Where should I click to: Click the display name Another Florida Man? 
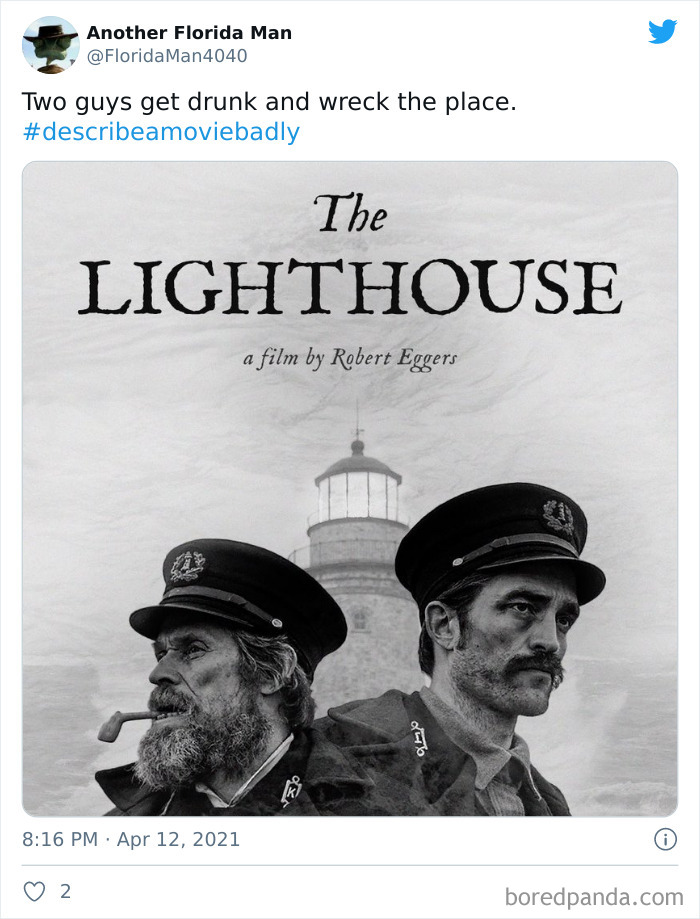188,31
